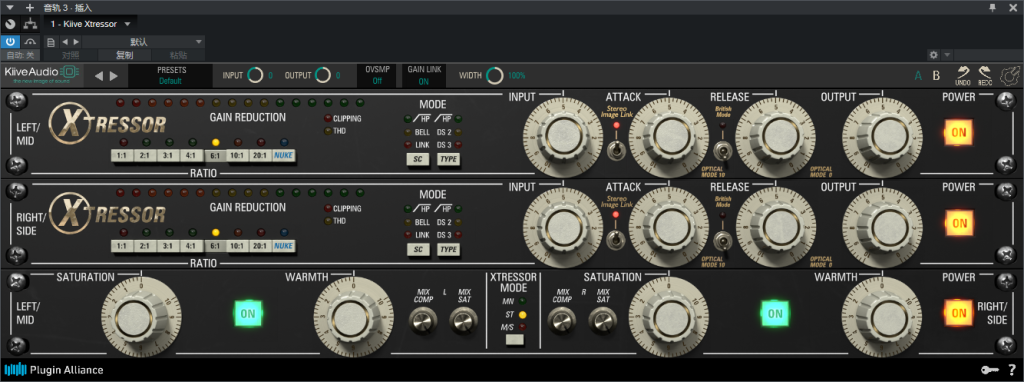This screenshot has height=382, width=1024.
Task: Toggle the Left/Mid compressor POWER ON button
Action: coord(959,133)
